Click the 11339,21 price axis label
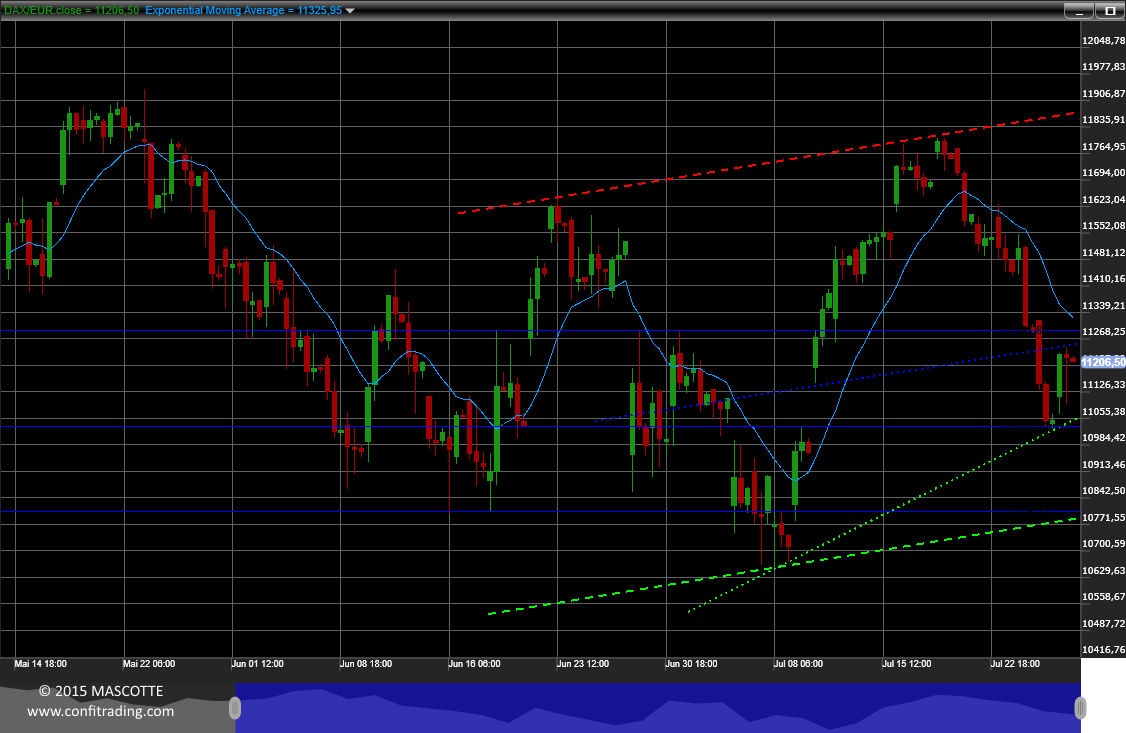1126x733 pixels. tap(1103, 306)
